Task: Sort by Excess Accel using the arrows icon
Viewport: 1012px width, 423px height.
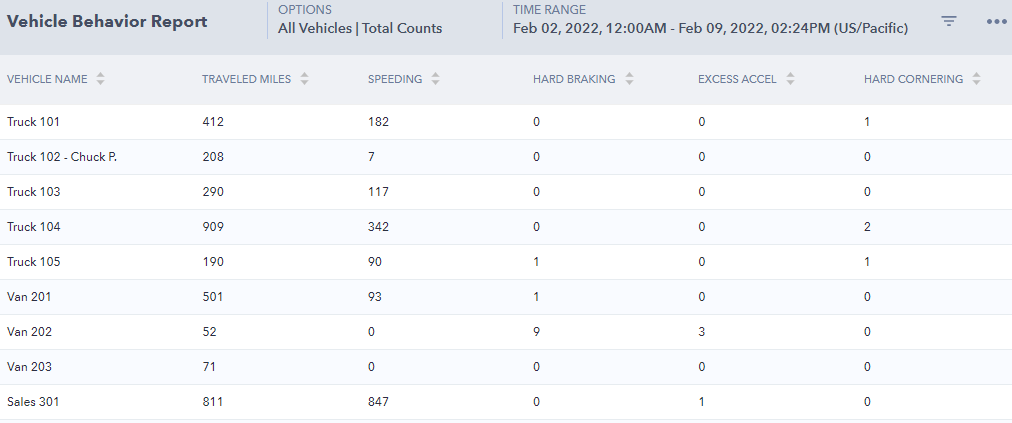Action: pos(790,79)
